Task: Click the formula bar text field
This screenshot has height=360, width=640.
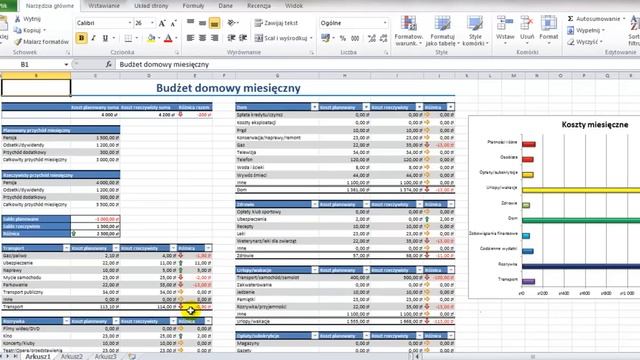Action: coord(378,64)
